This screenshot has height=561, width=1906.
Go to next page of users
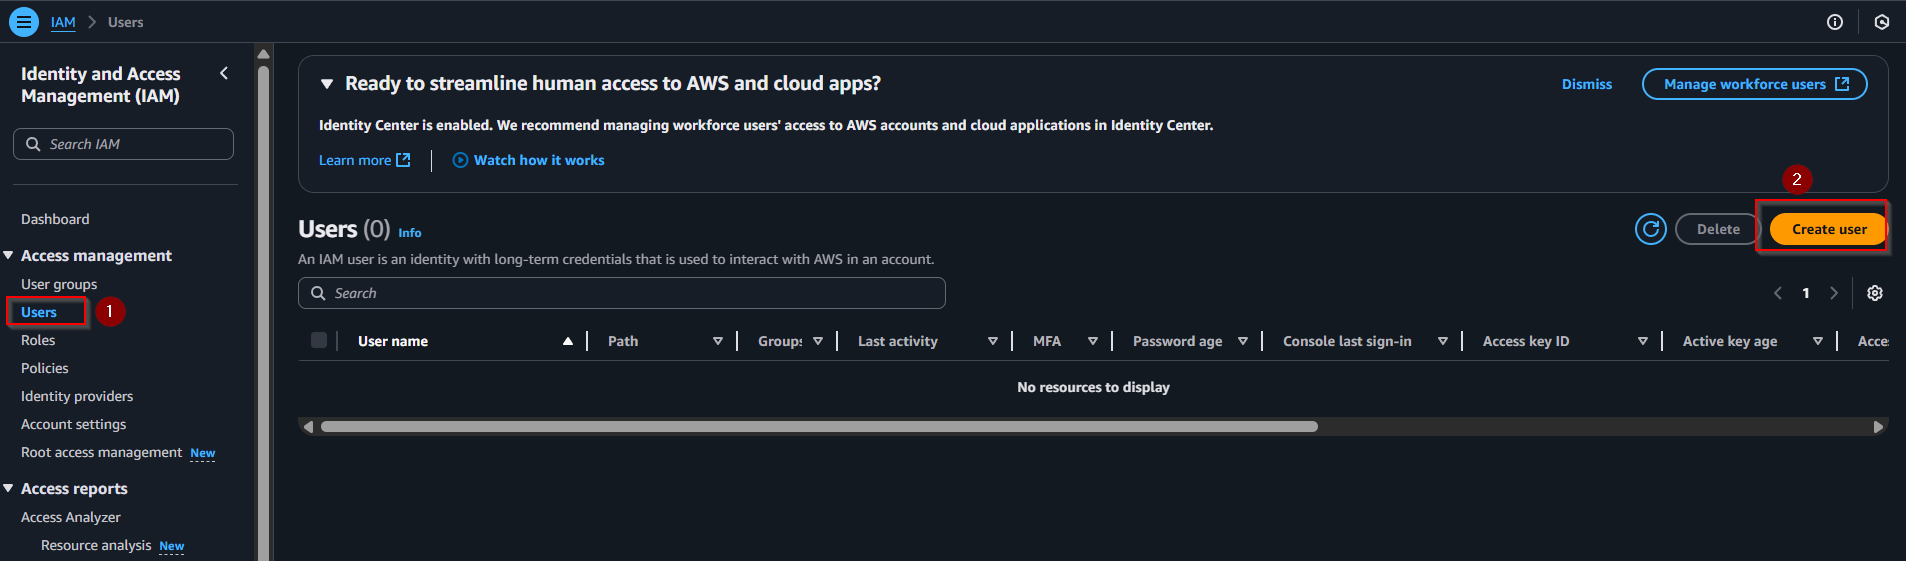pyautogui.click(x=1834, y=293)
